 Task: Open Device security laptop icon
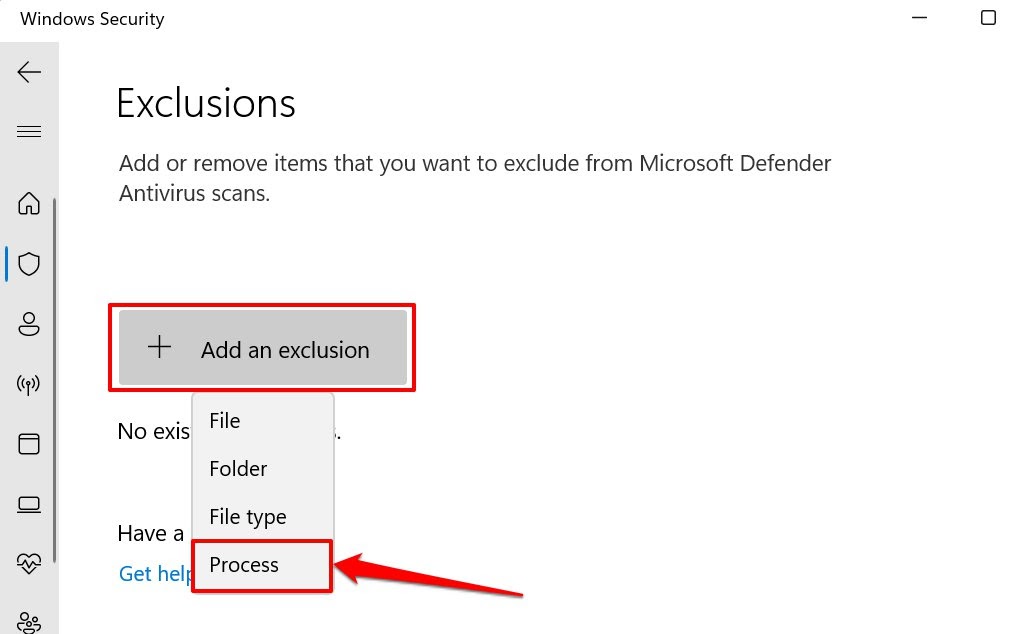point(29,504)
